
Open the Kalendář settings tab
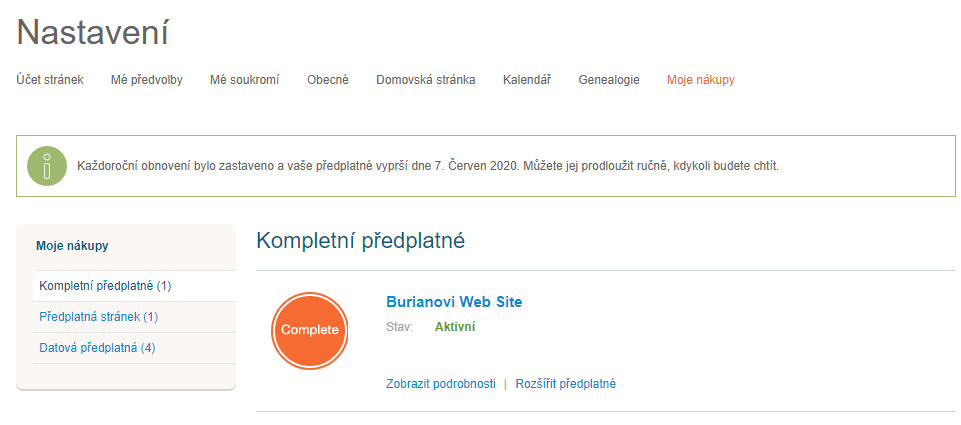tap(527, 80)
